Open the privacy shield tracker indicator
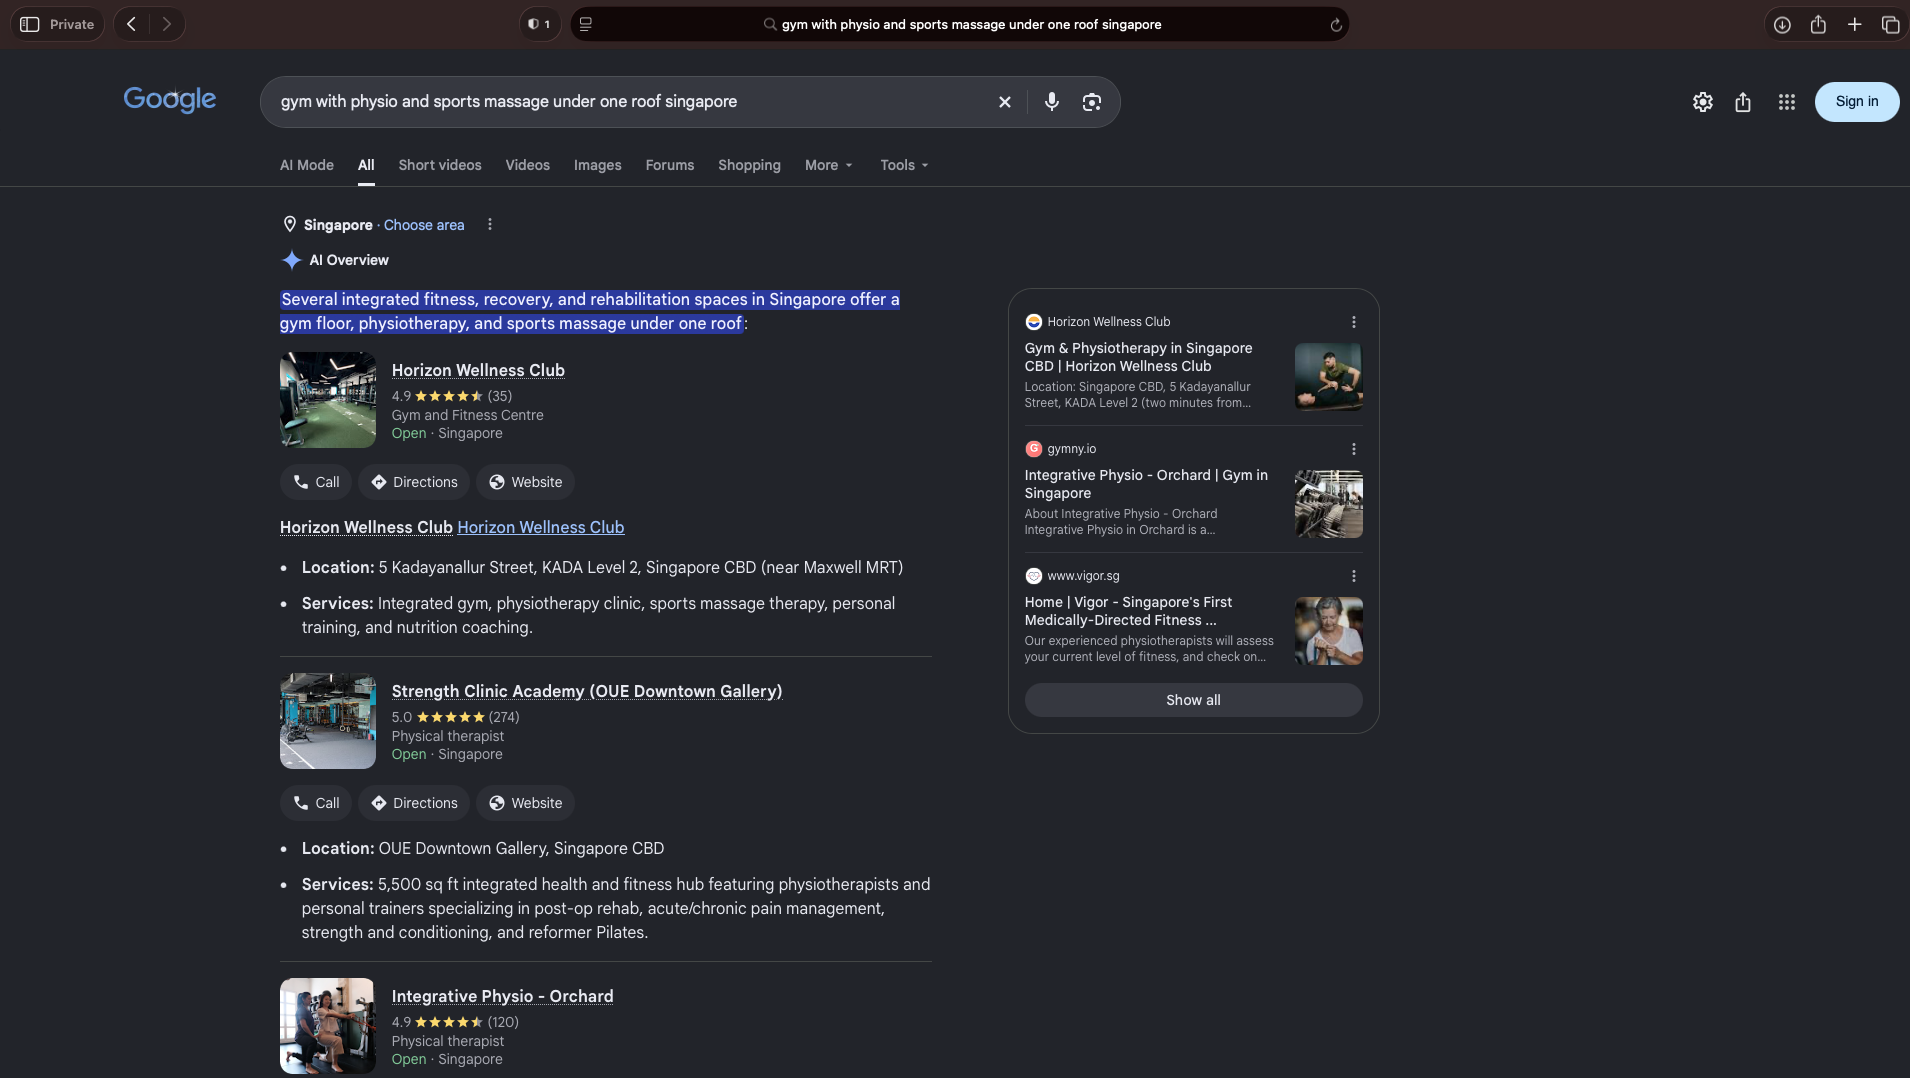Image resolution: width=1910 pixels, height=1078 pixels. [539, 25]
